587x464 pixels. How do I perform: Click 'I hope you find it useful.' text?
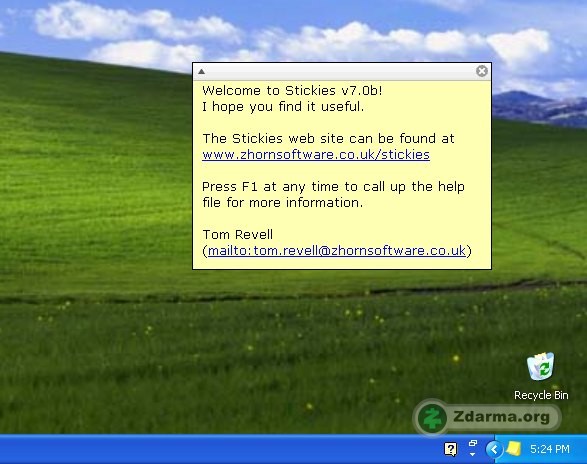click(x=283, y=107)
